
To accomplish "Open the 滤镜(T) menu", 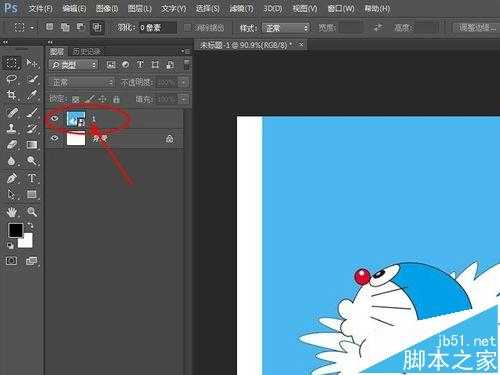I will point(241,8).
